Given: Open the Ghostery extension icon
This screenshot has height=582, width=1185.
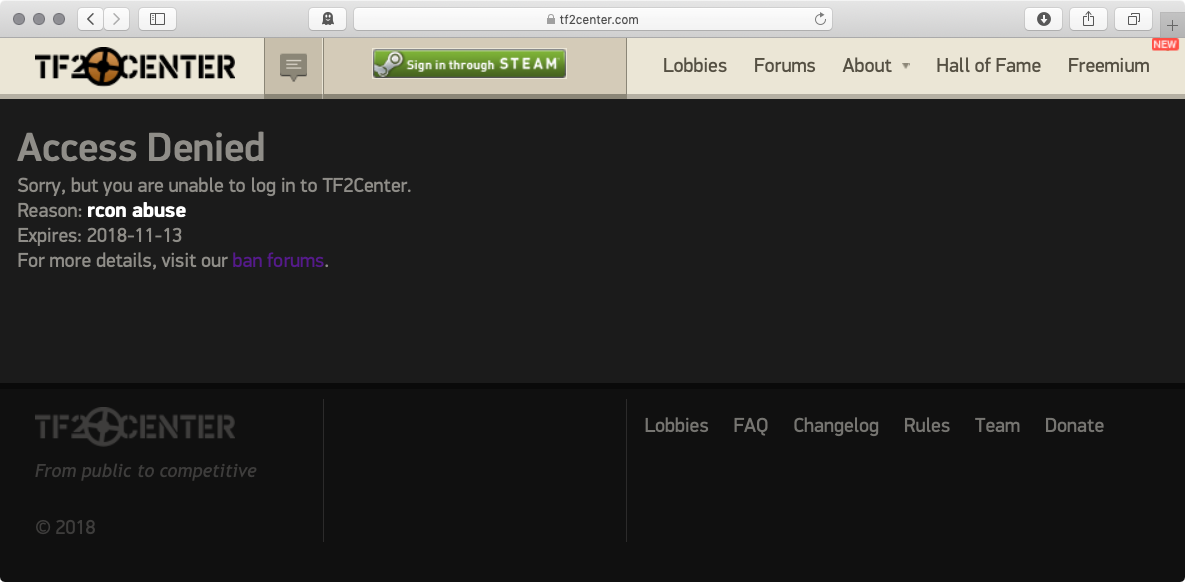Looking at the screenshot, I should [327, 19].
